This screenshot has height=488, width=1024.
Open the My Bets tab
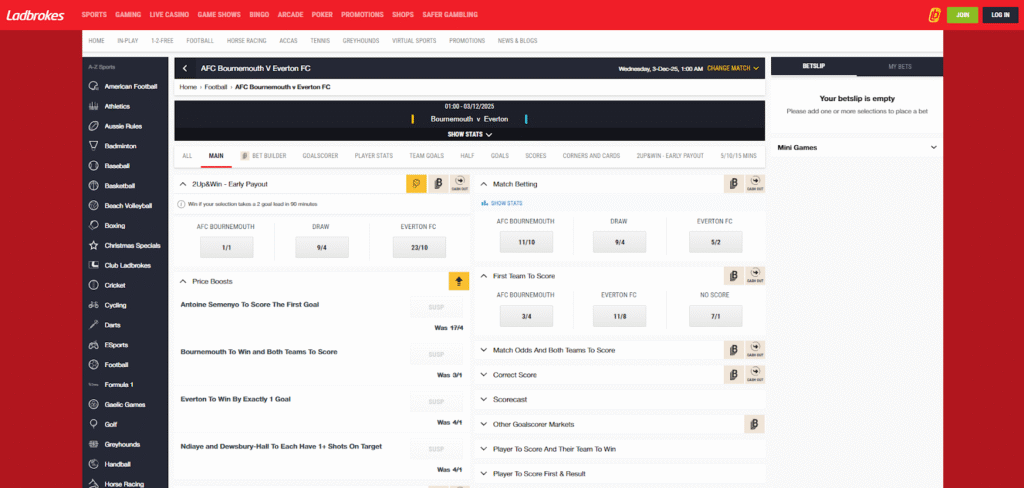pyautogui.click(x=900, y=66)
